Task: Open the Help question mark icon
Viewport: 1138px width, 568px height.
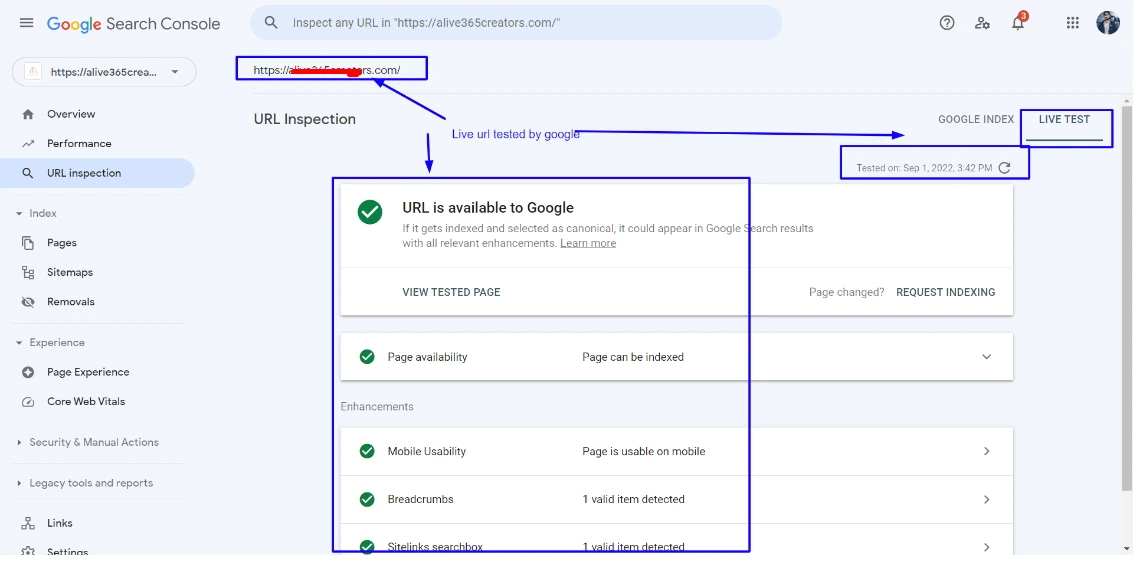Action: pos(946,23)
